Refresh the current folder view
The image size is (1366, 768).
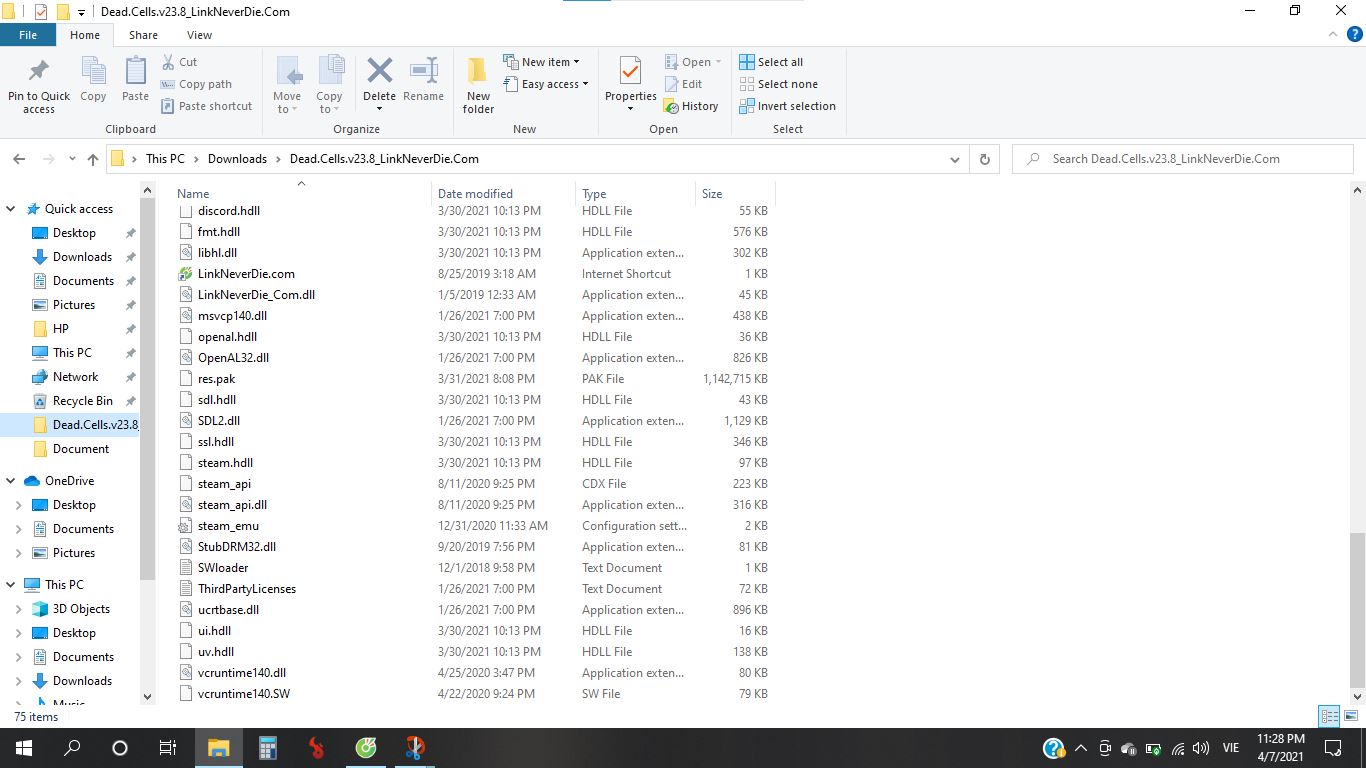point(985,159)
